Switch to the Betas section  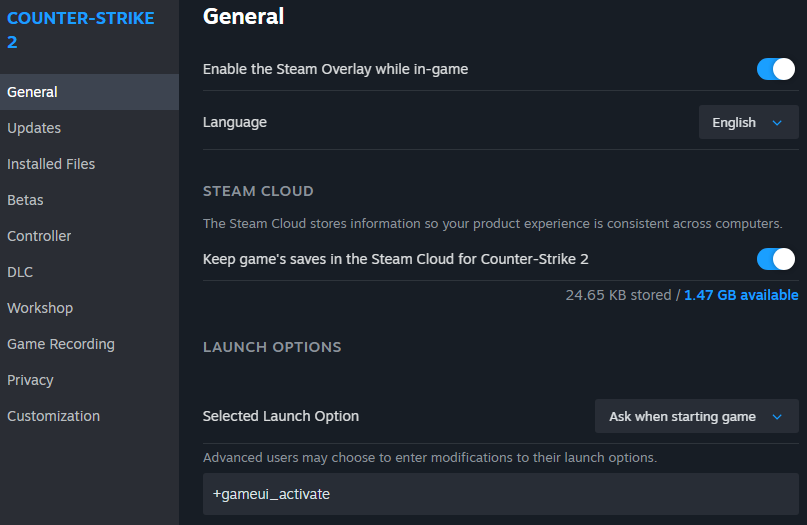(26, 200)
